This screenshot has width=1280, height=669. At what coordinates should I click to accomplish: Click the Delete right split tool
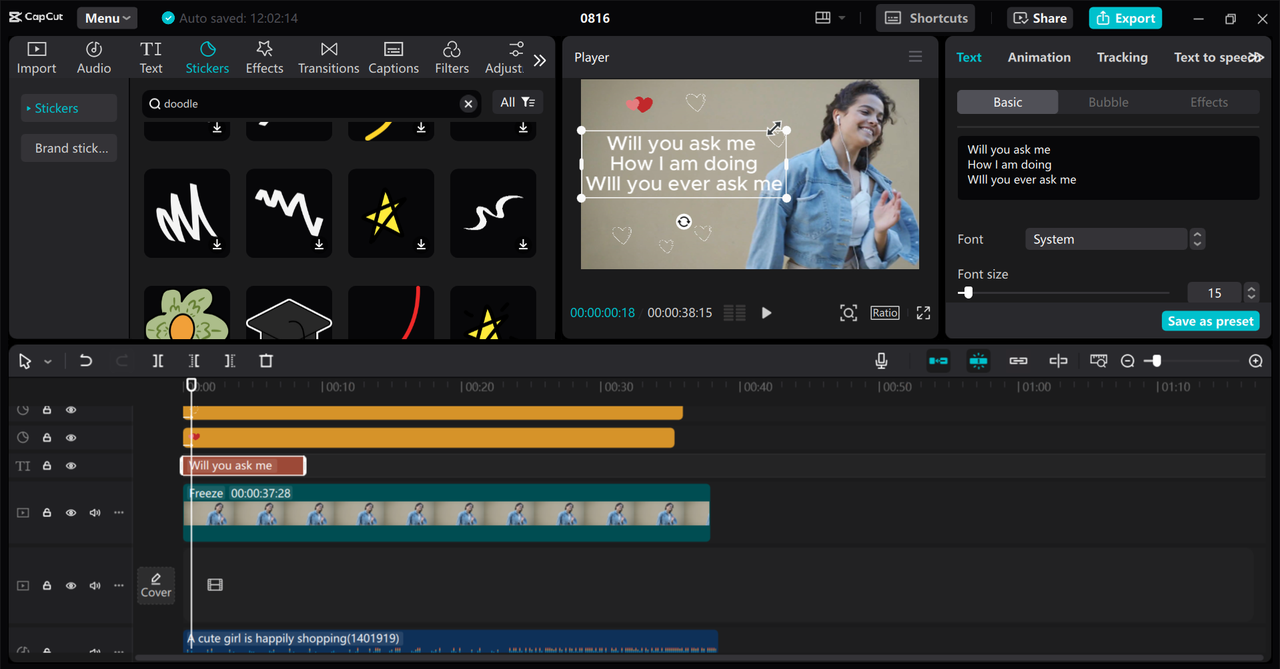click(230, 361)
